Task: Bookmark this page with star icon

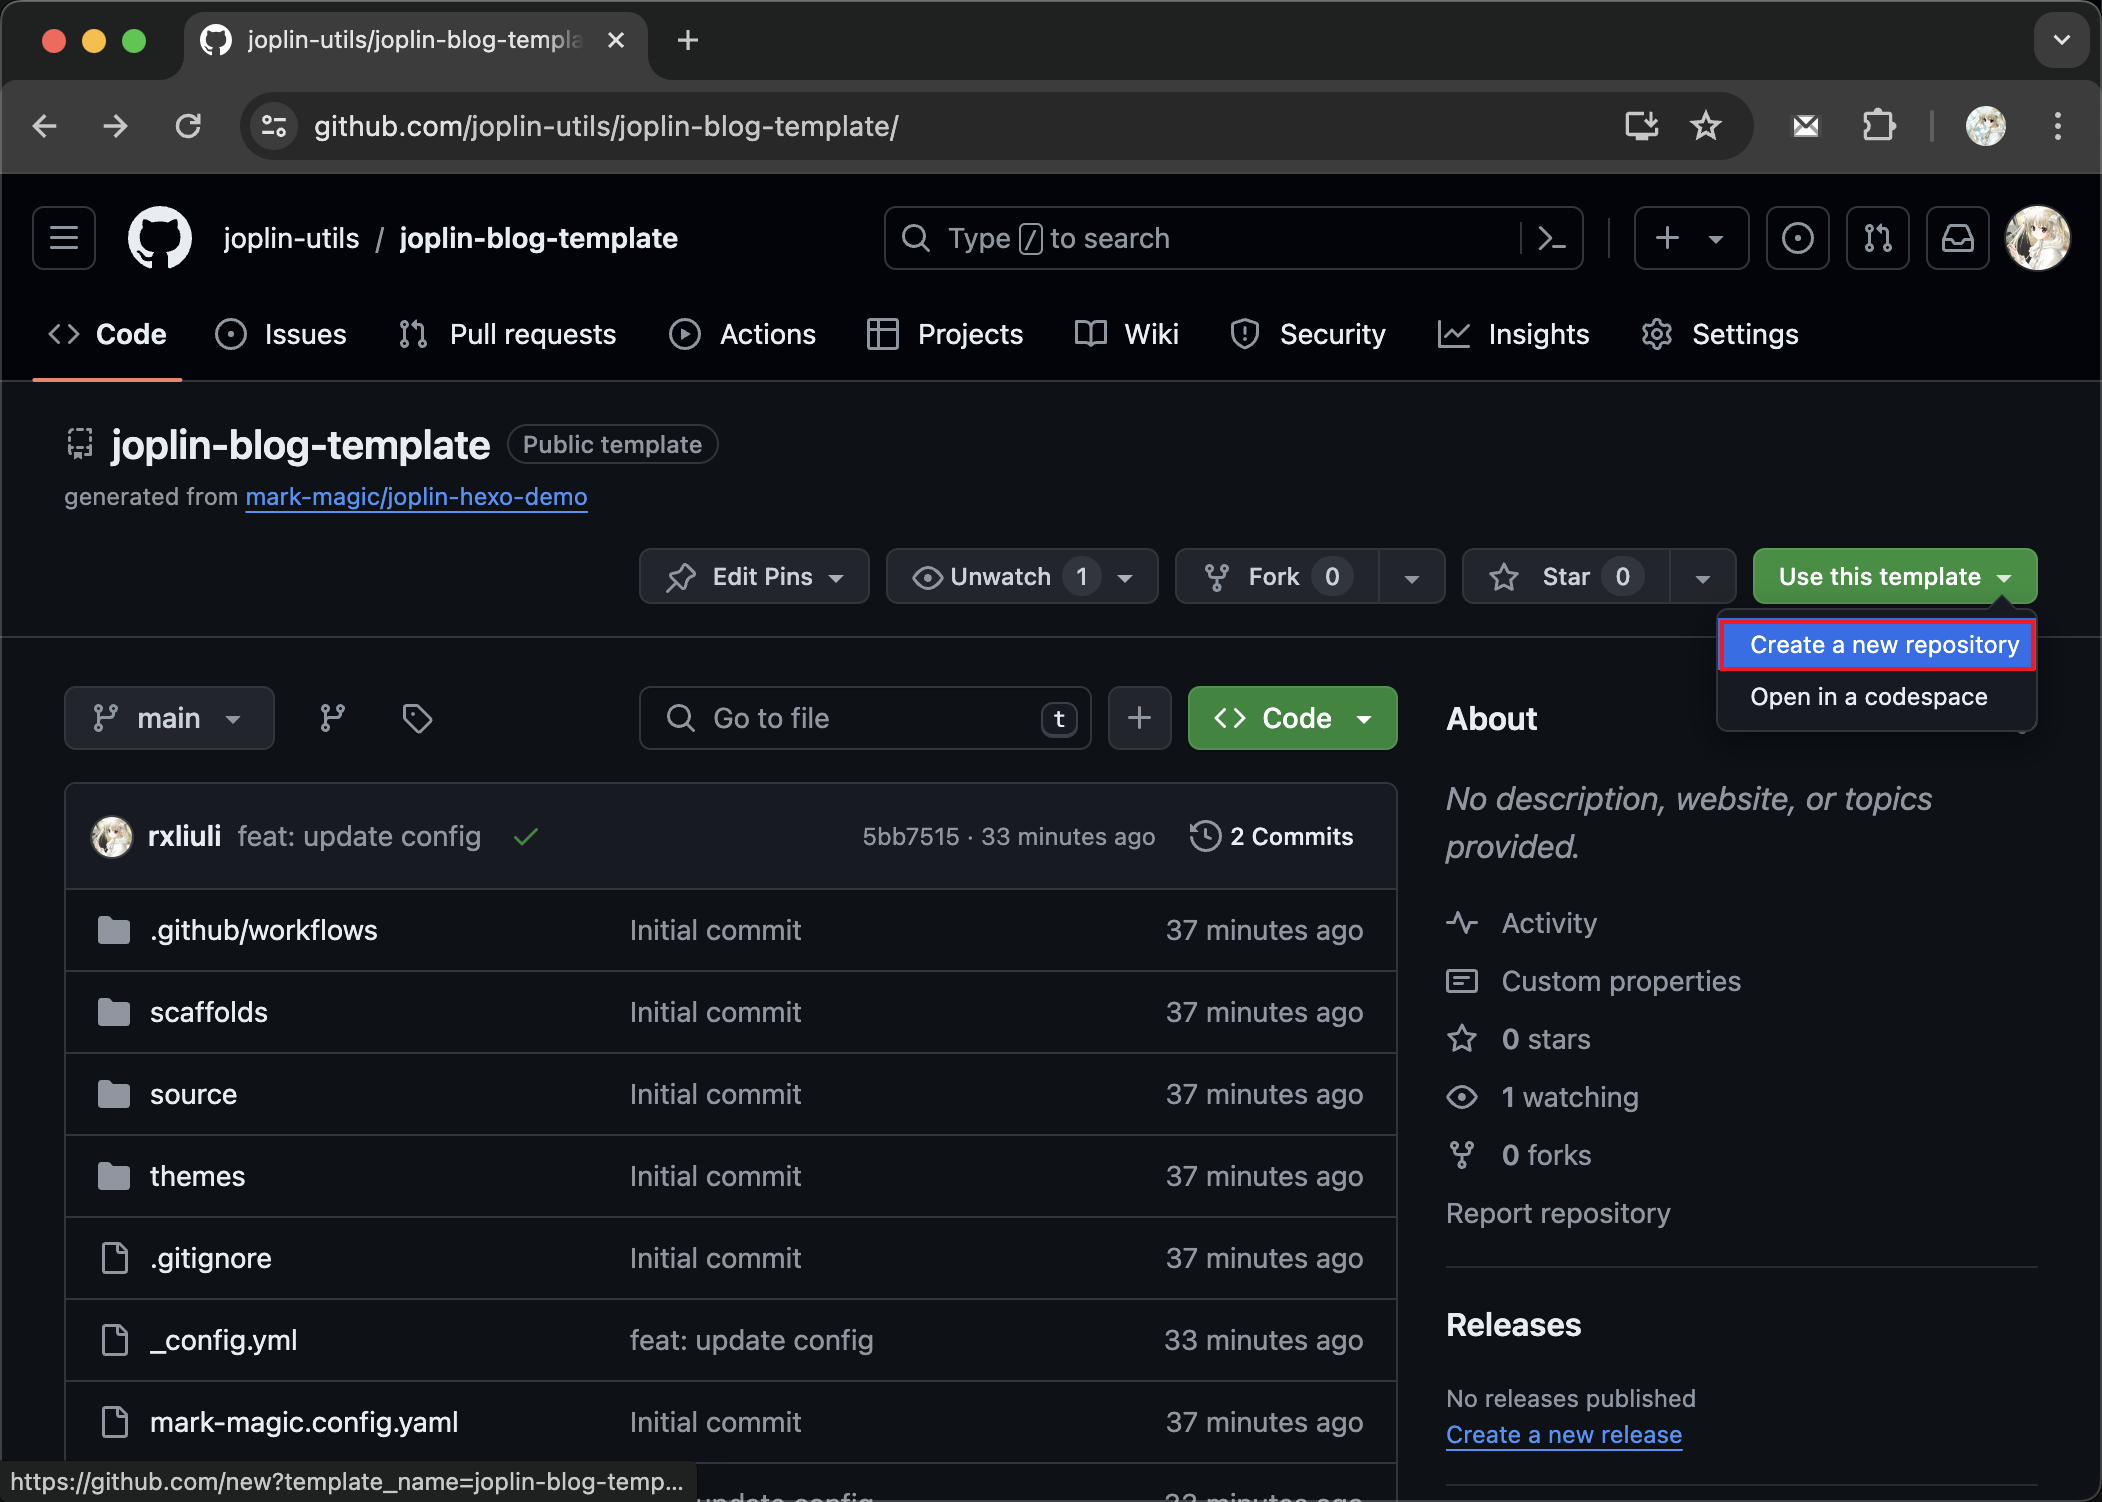Action: coord(1705,126)
